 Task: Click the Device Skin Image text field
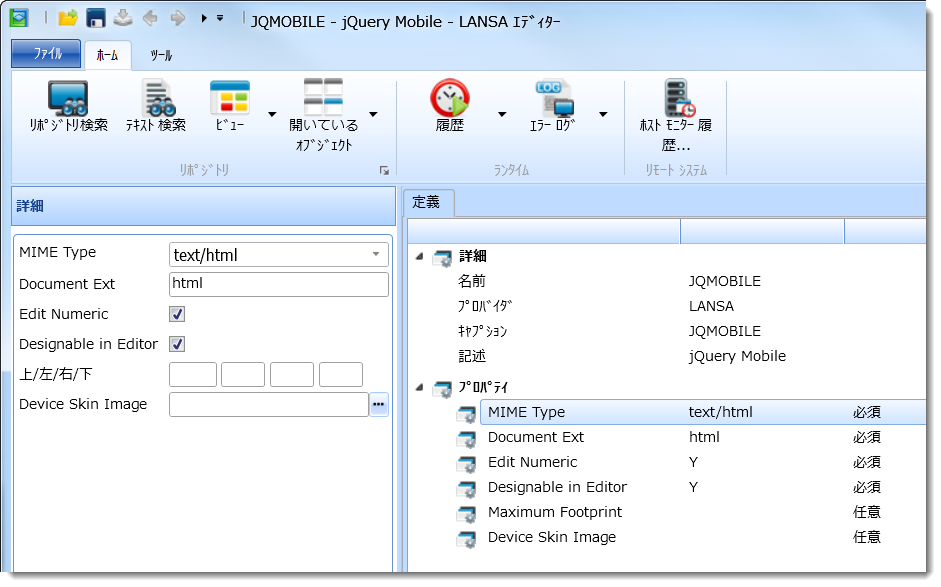click(269, 405)
